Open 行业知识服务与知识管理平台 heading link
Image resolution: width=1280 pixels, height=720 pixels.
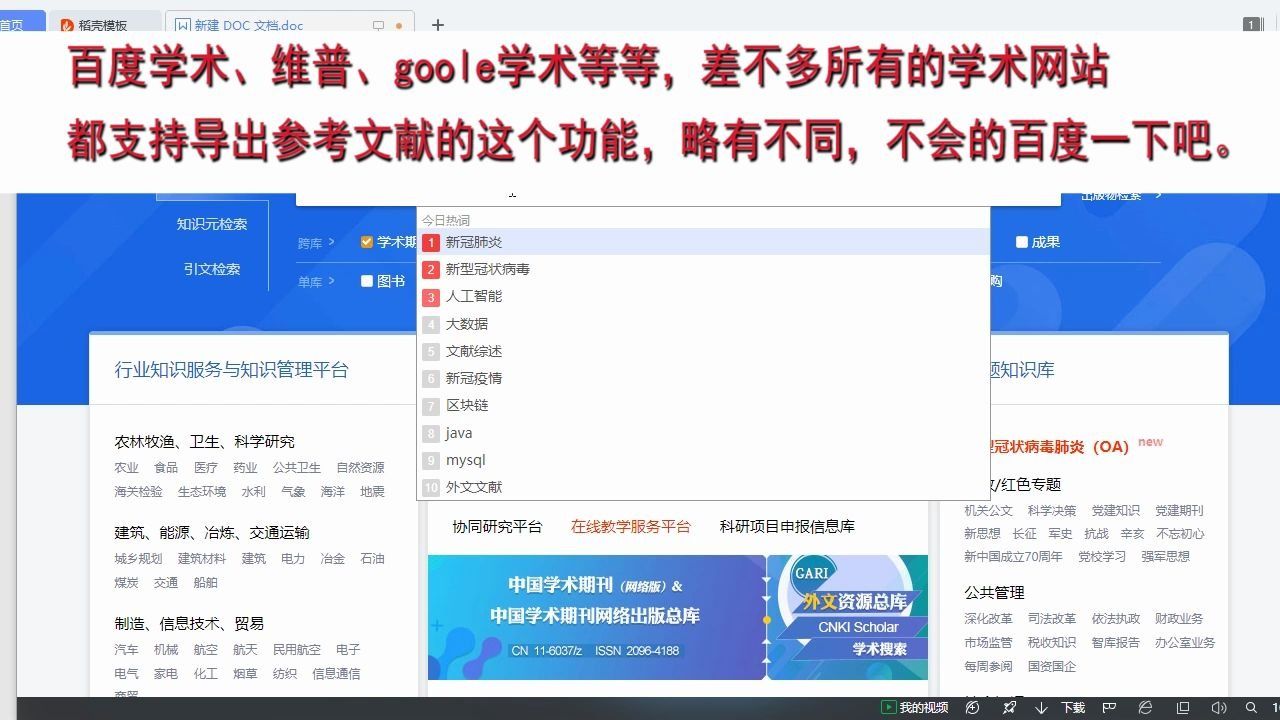tap(232, 370)
